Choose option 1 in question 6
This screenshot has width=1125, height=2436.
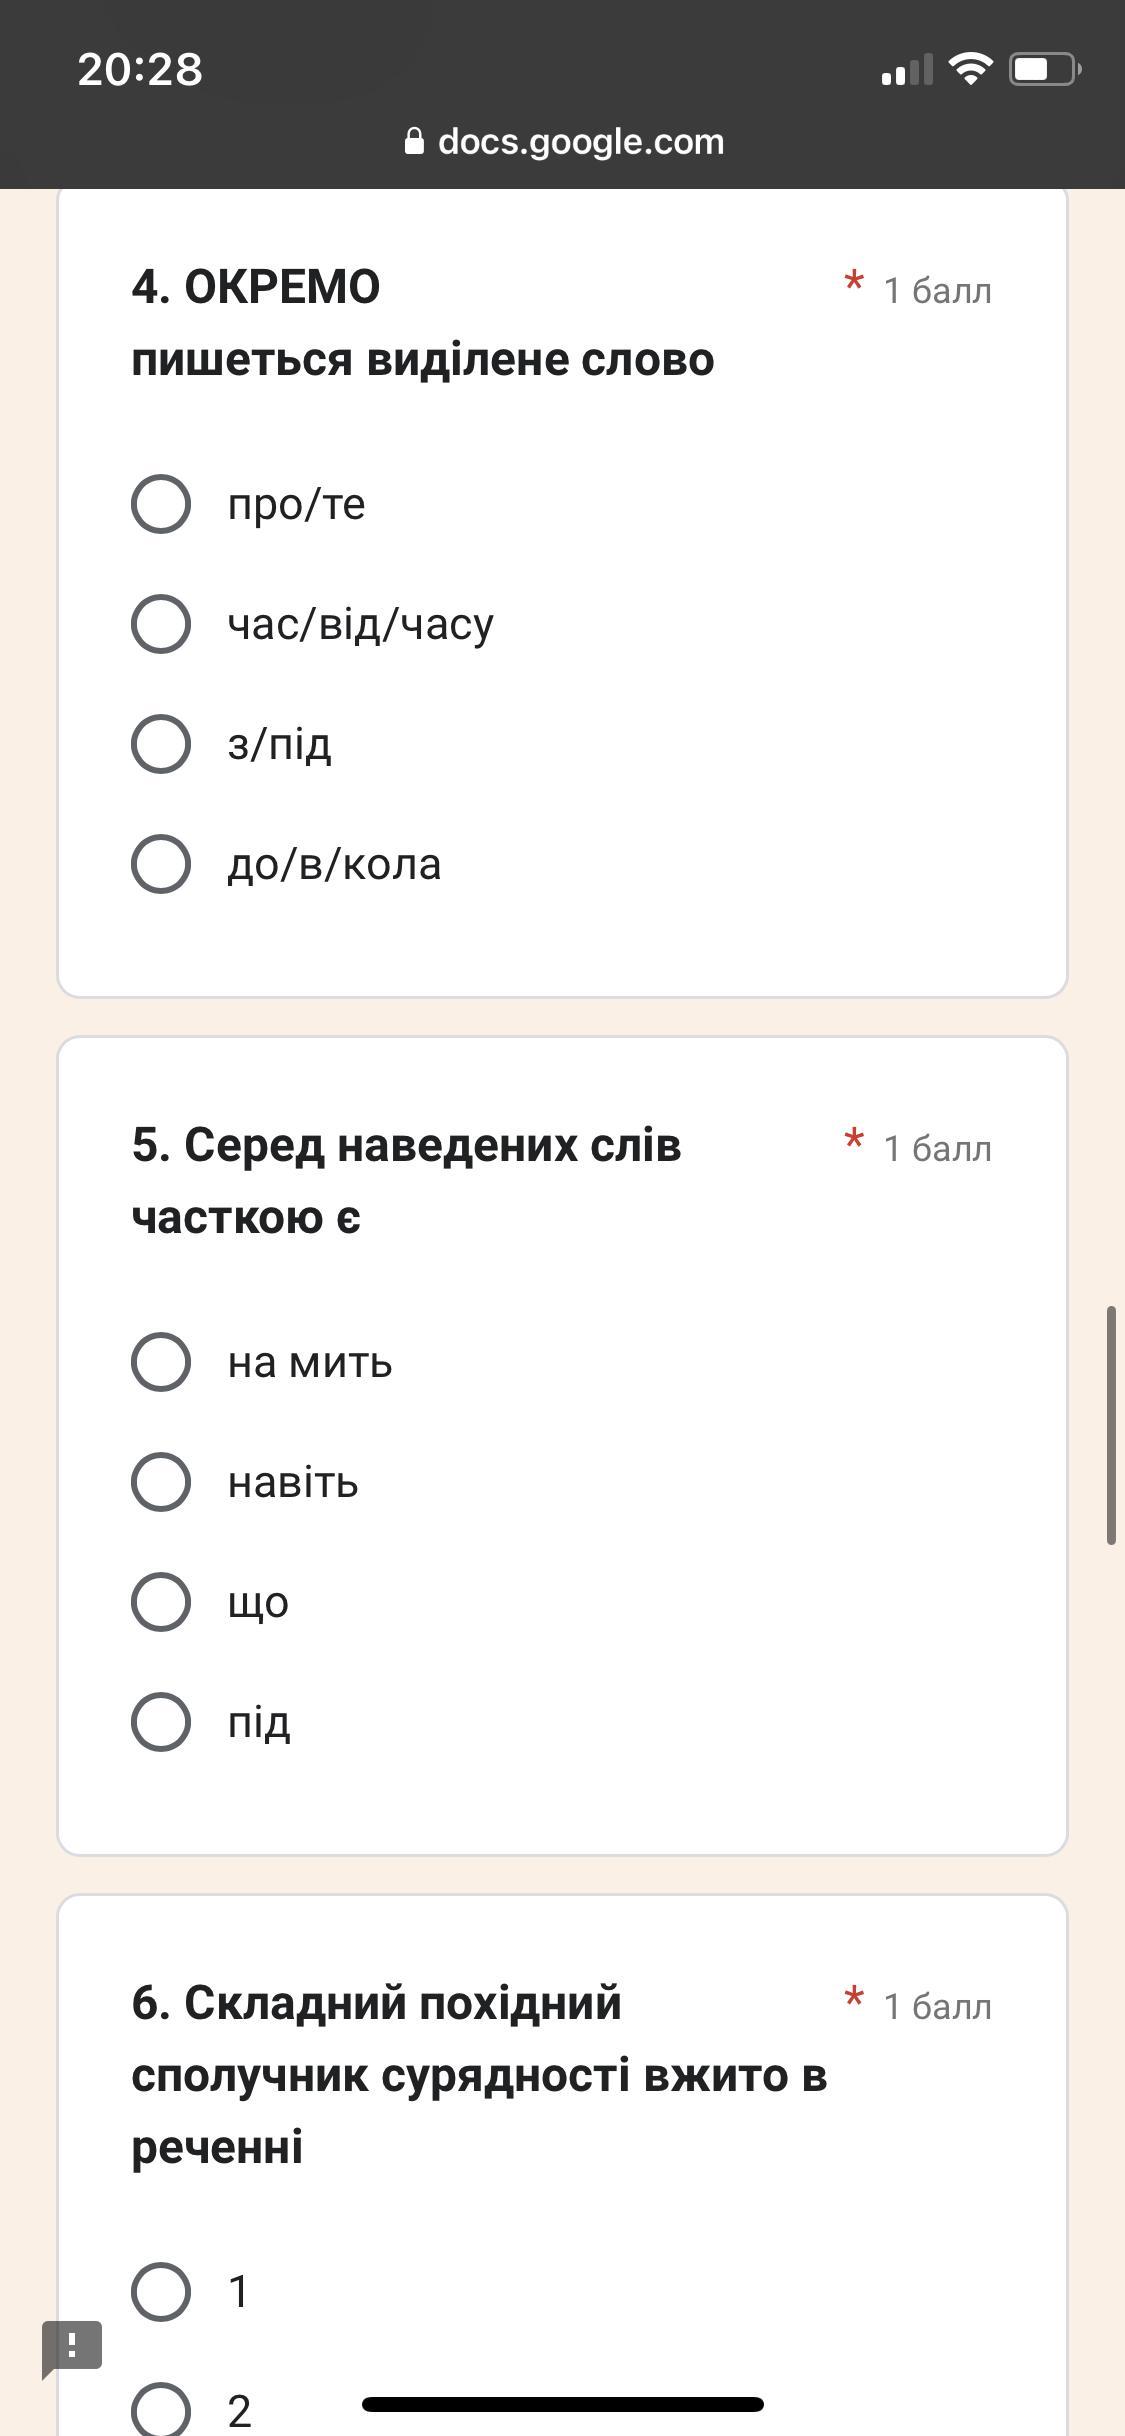pyautogui.click(x=161, y=2292)
